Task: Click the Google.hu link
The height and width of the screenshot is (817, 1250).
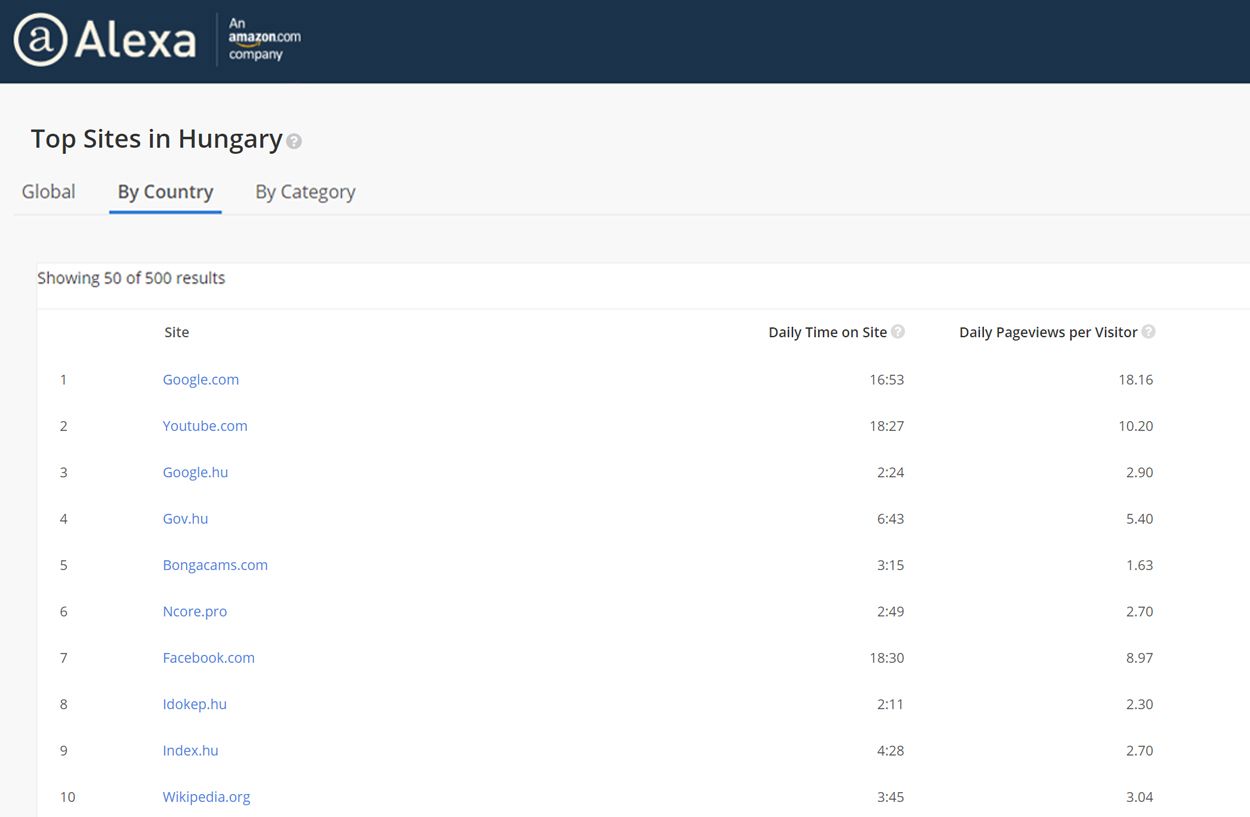Action: coord(195,473)
